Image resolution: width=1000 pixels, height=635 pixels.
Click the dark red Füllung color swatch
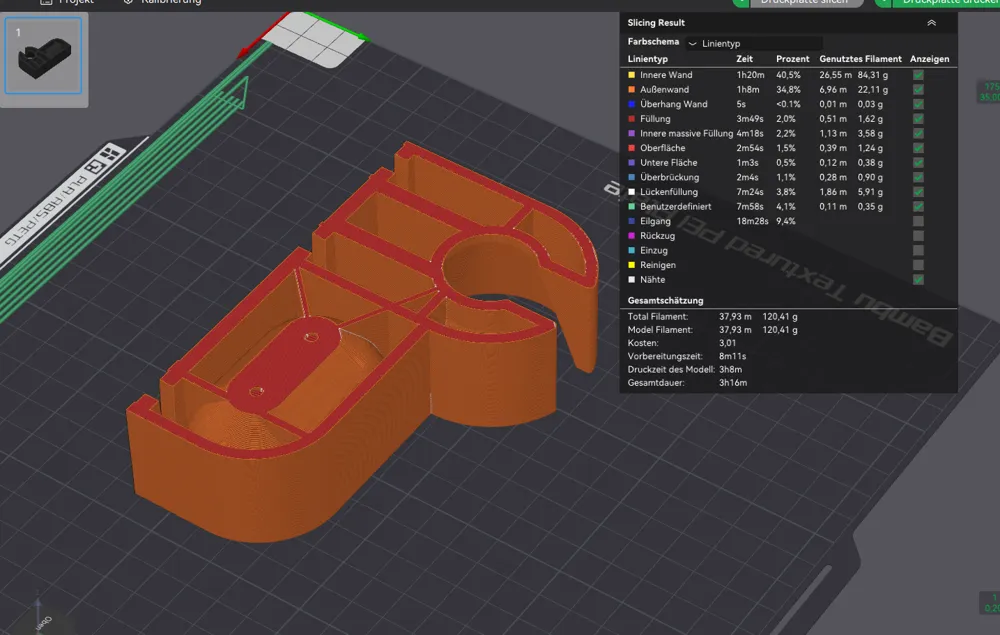click(x=631, y=119)
